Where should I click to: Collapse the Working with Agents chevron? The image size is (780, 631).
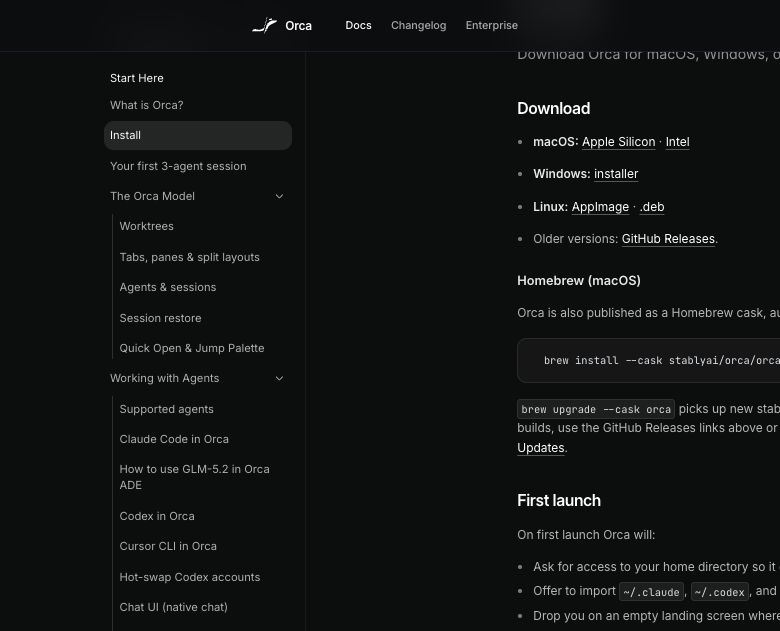280,378
